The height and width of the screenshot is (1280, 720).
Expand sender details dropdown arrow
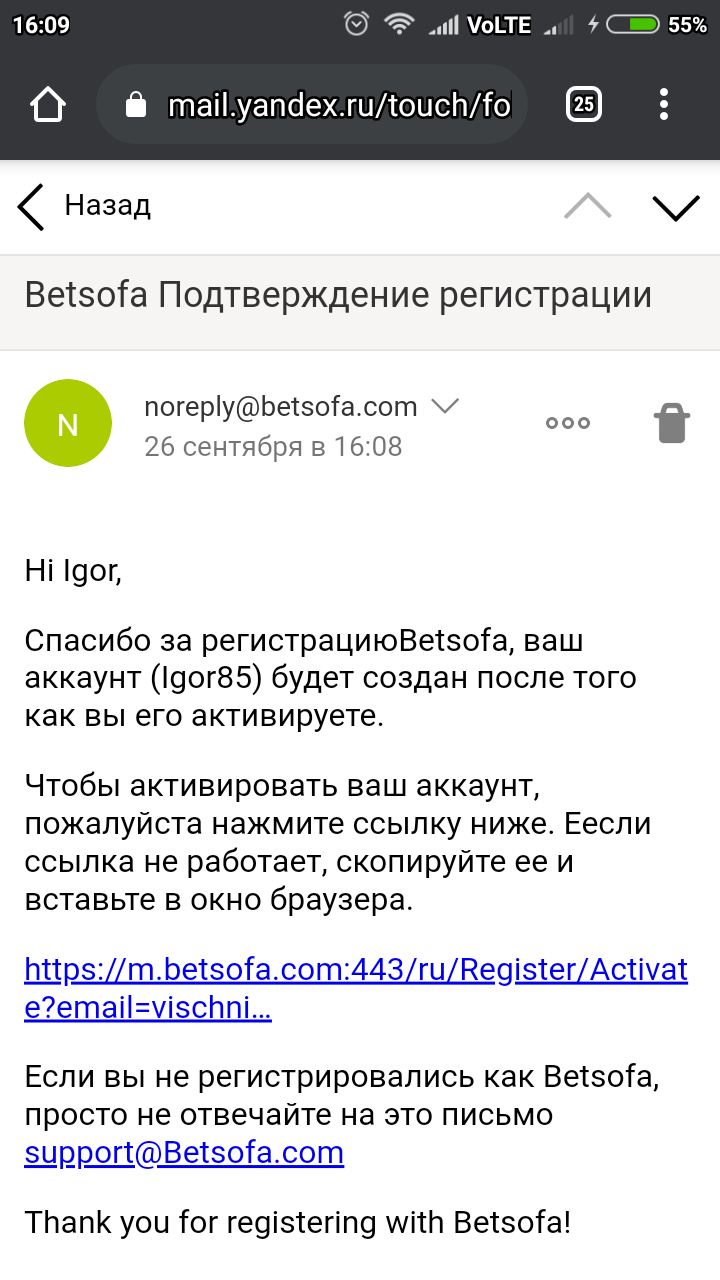[444, 406]
